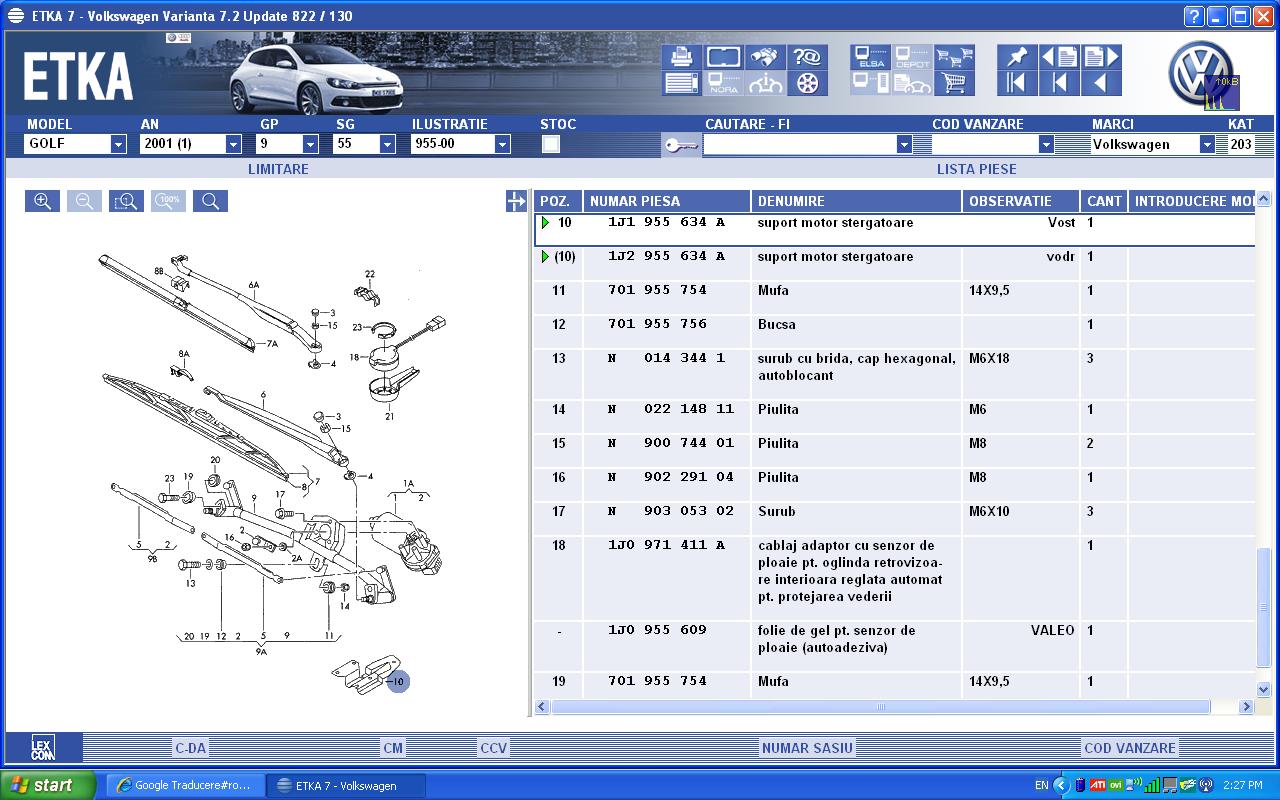
Task: Click the plain magnifier search icon
Action: click(x=210, y=201)
